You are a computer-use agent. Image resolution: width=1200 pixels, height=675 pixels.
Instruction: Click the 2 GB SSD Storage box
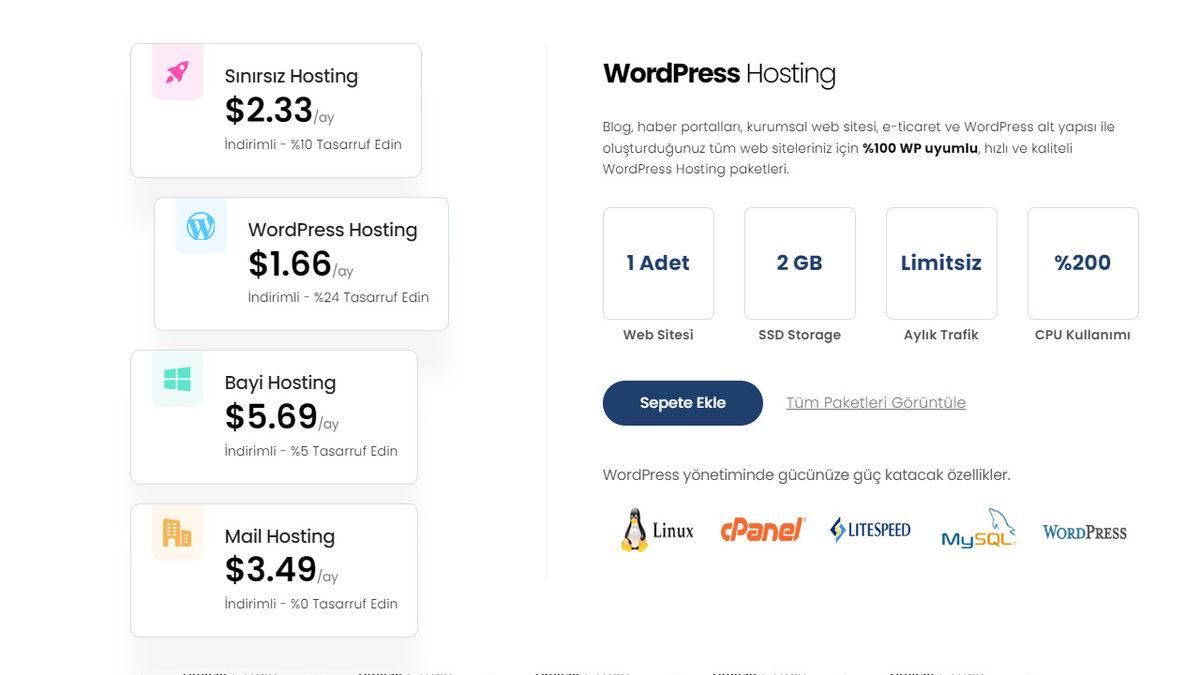tap(799, 263)
